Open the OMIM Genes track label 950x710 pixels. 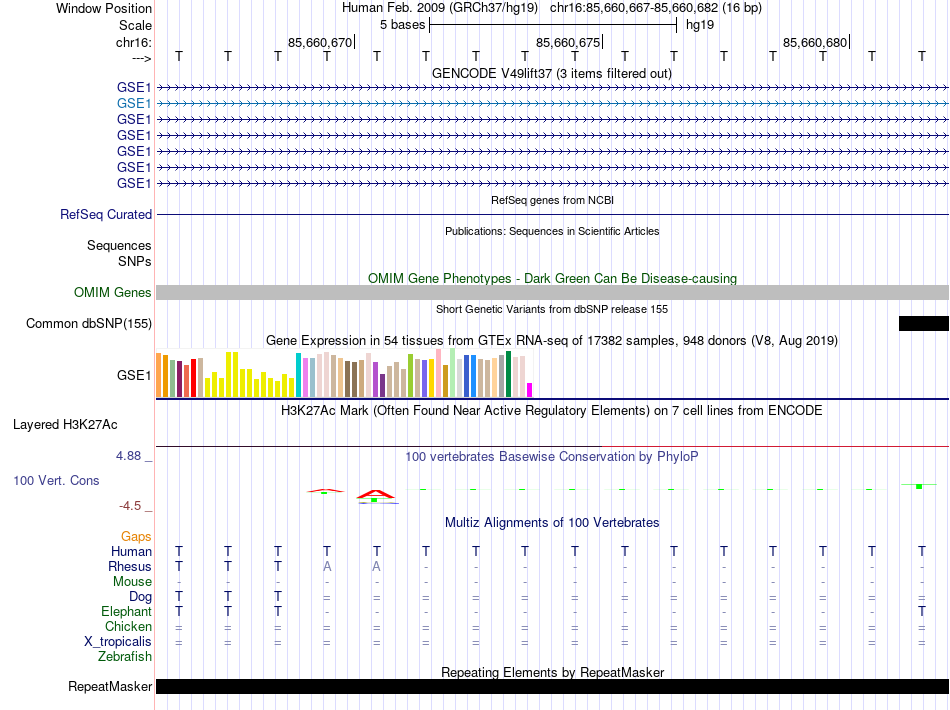113,293
